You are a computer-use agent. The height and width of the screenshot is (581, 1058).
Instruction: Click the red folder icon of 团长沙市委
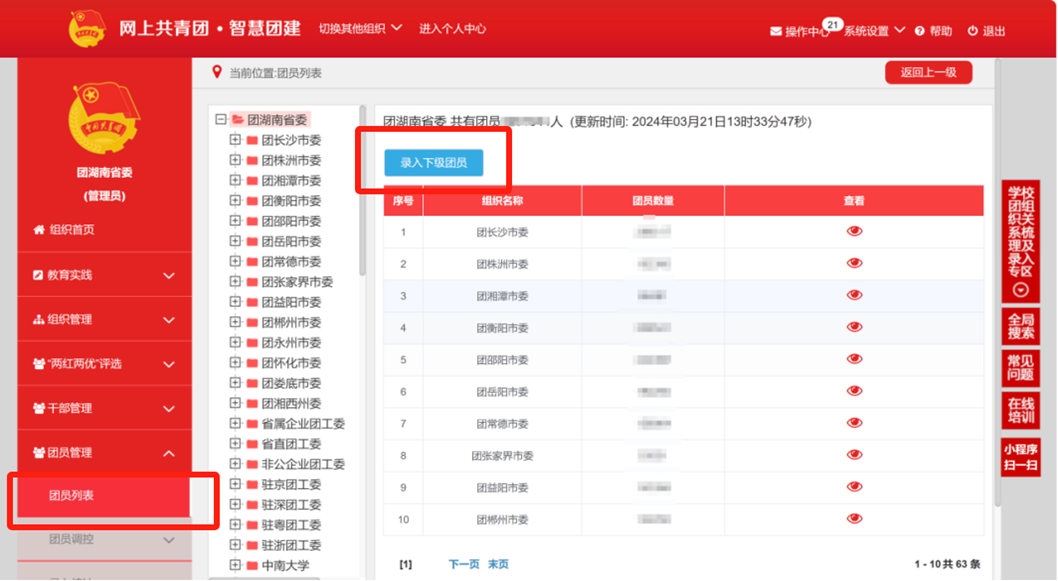pyautogui.click(x=252, y=140)
